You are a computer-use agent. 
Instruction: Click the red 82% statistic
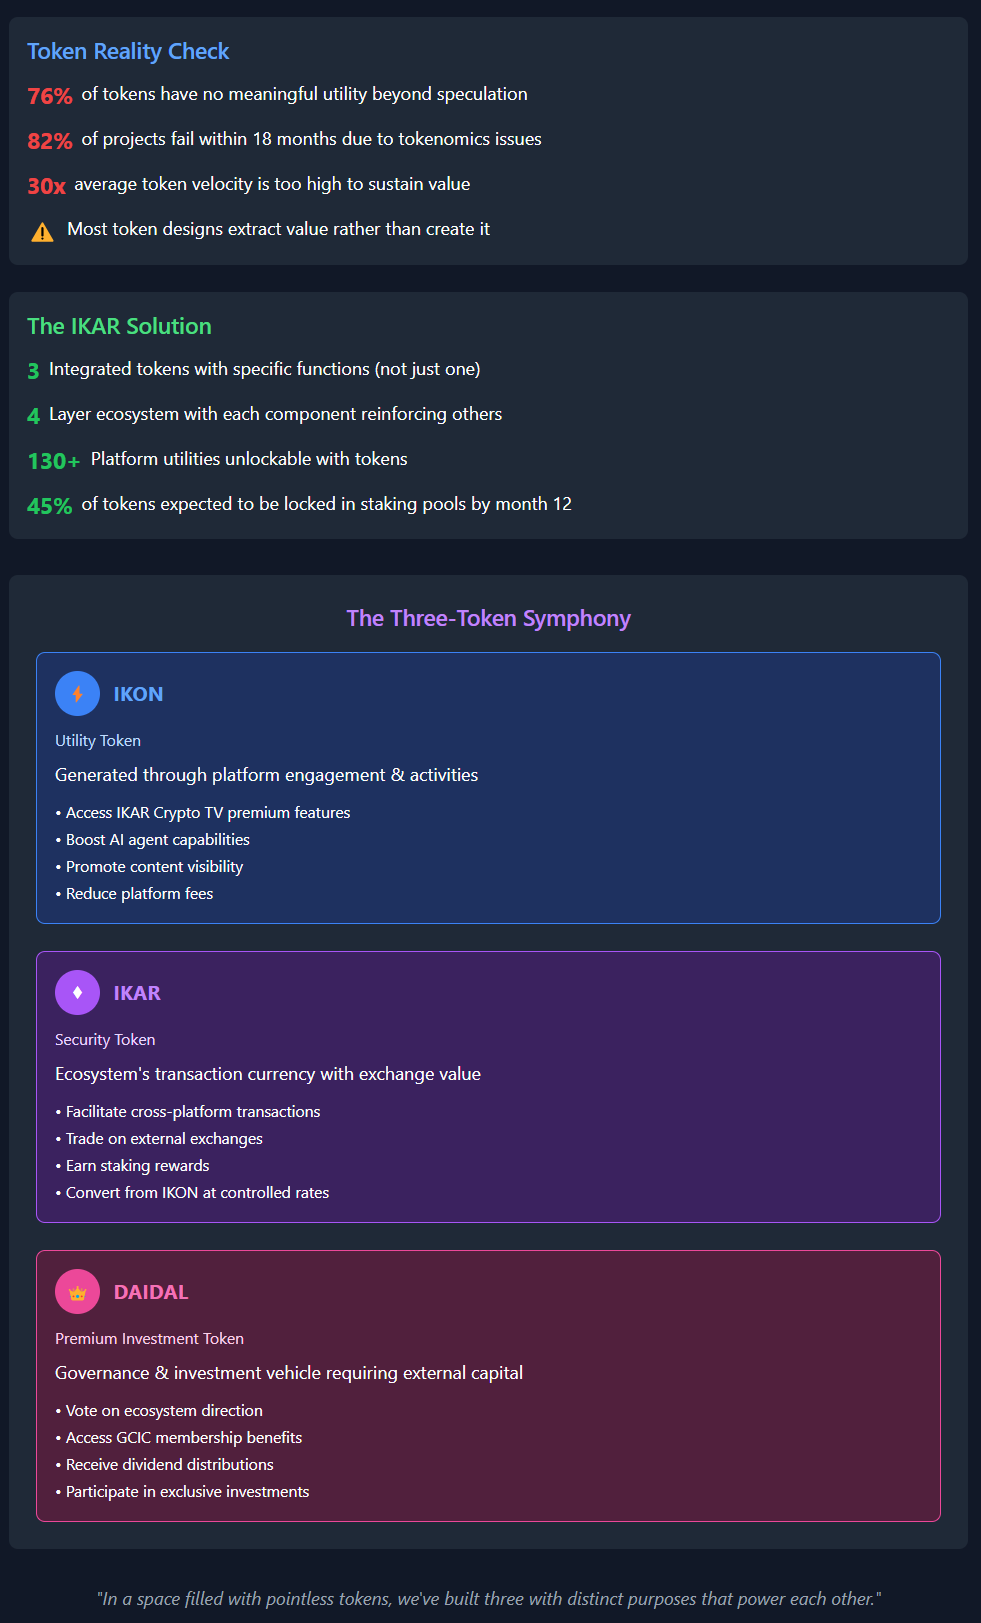[x=50, y=141]
